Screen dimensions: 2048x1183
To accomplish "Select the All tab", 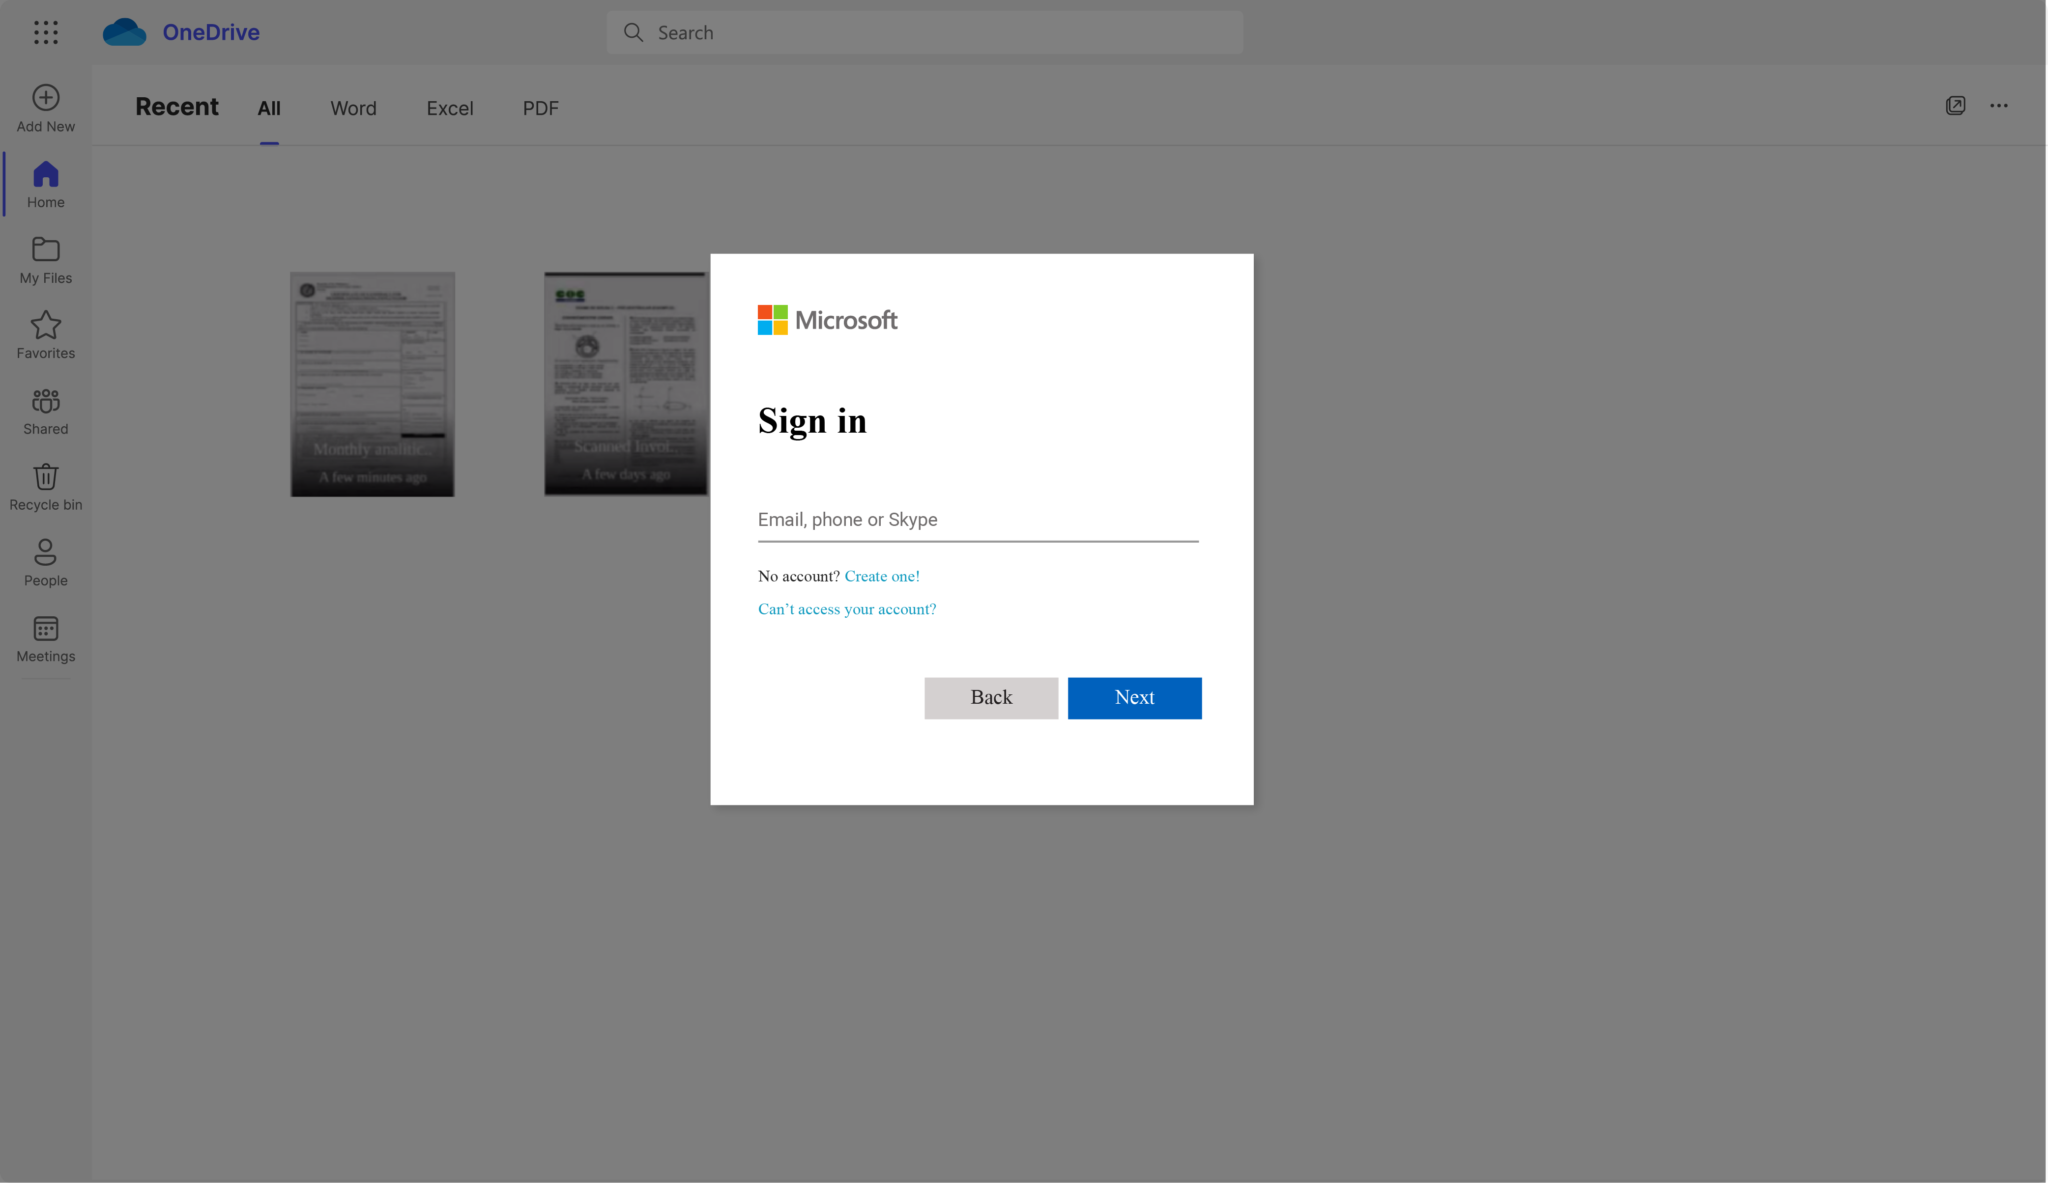I will click(269, 108).
